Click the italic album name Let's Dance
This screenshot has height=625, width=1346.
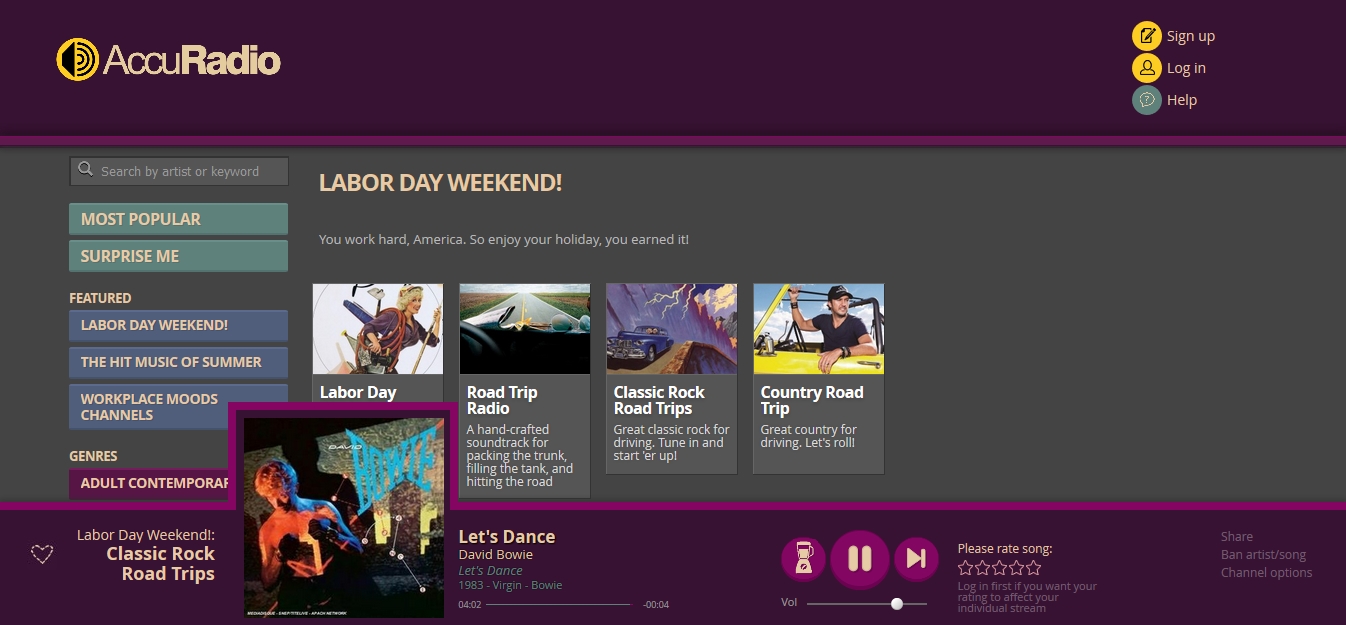(x=491, y=571)
